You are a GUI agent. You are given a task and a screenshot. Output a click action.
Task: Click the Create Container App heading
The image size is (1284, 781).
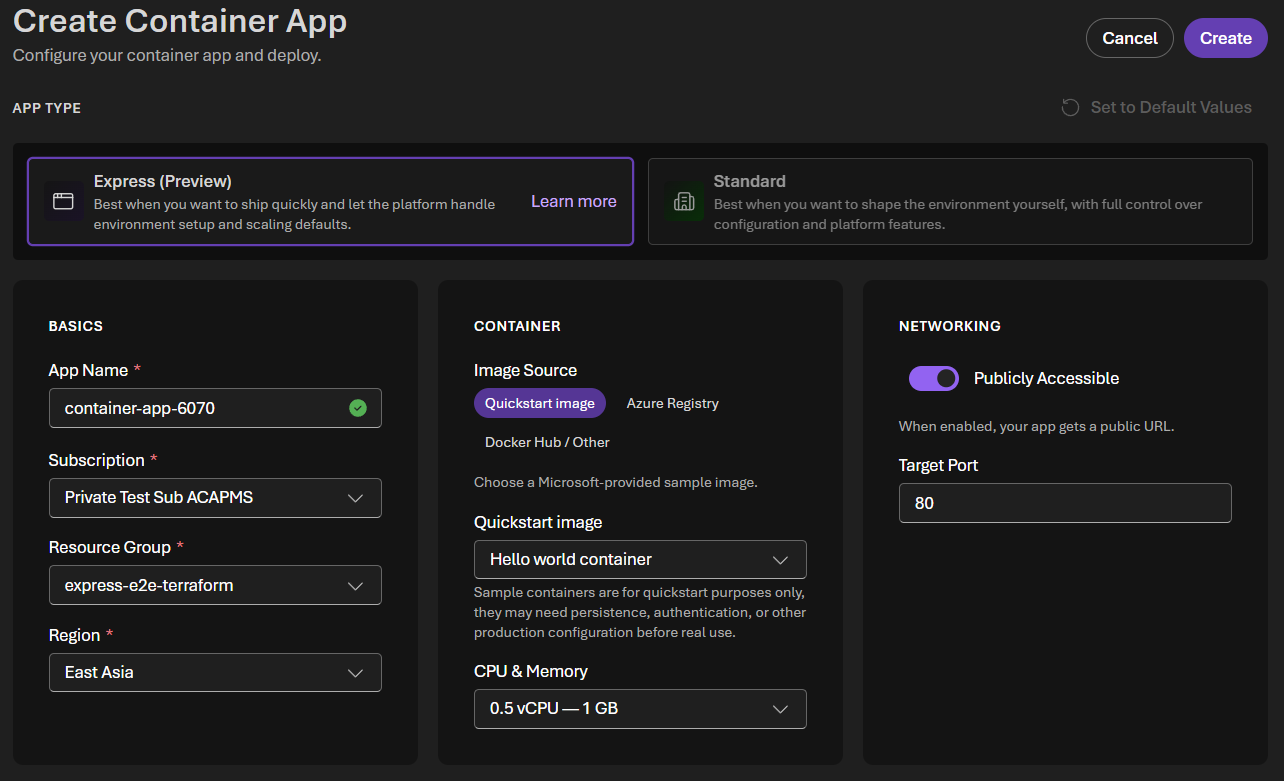tap(180, 20)
